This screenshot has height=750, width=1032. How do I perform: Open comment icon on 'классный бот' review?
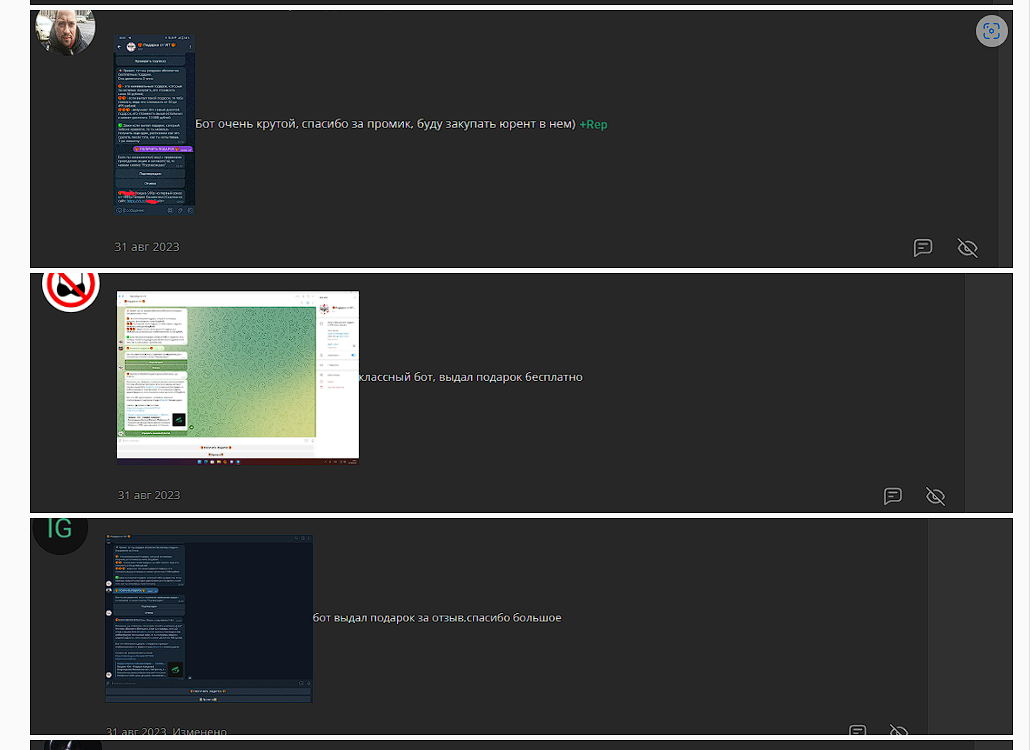[x=892, y=496]
